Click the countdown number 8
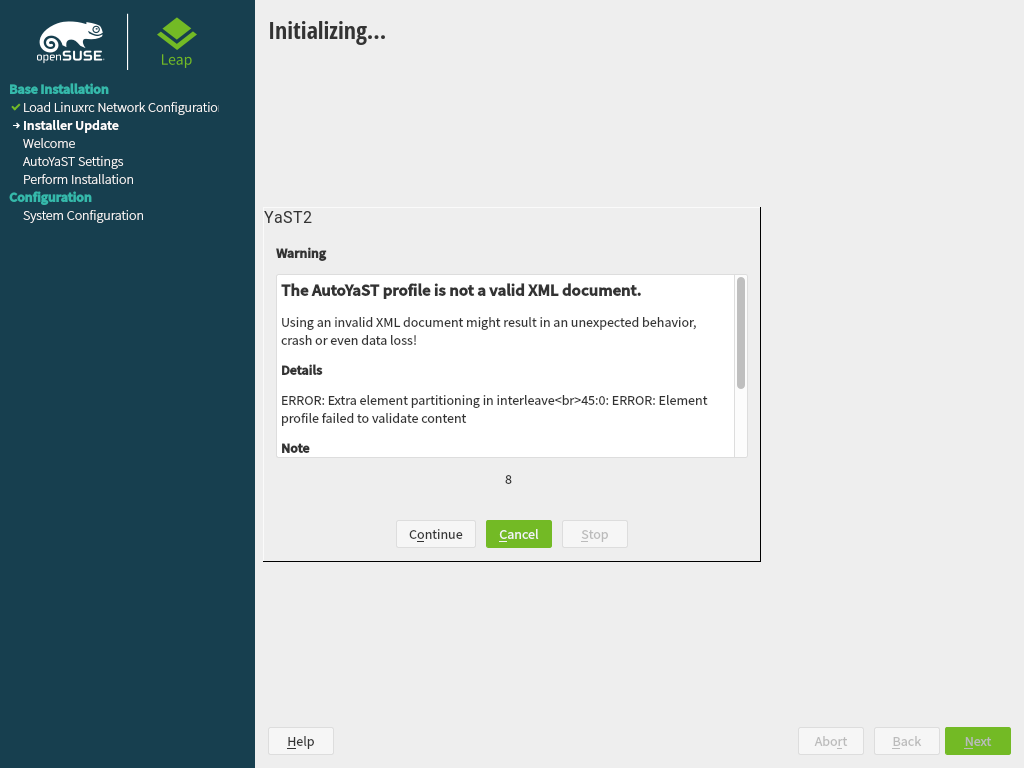This screenshot has width=1024, height=768. 508,480
